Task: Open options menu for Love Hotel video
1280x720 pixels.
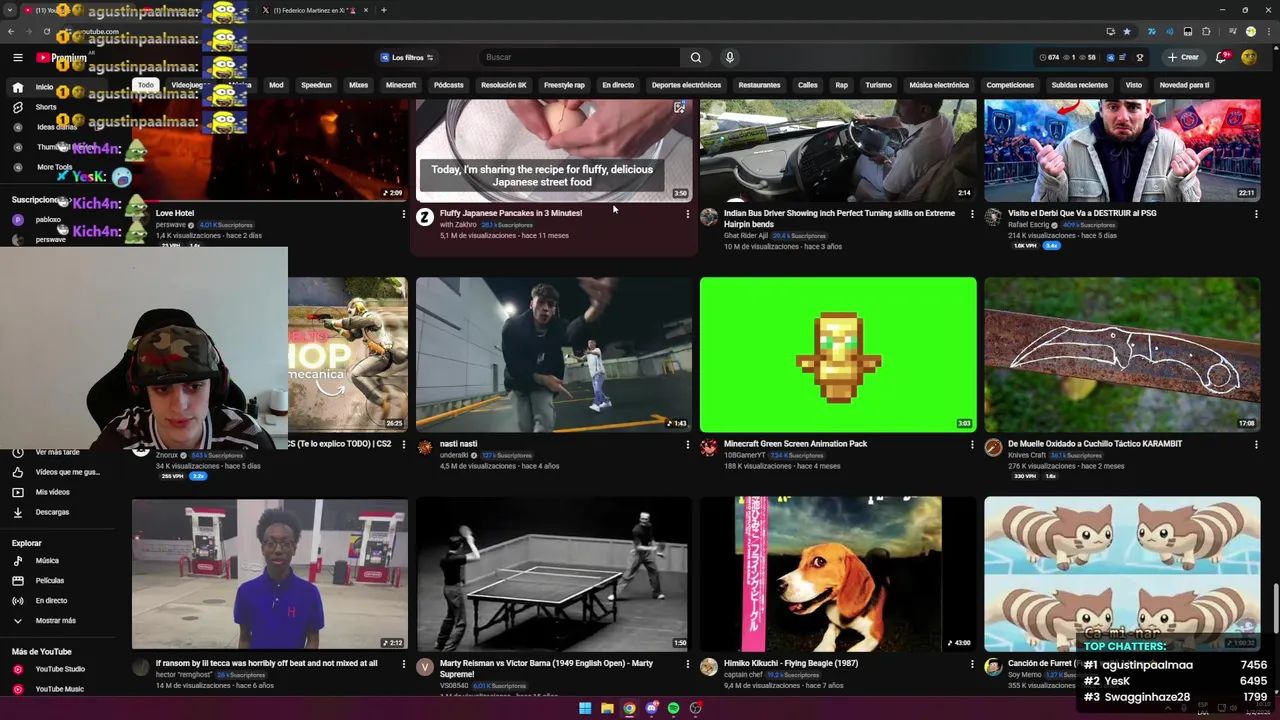Action: 404,214
